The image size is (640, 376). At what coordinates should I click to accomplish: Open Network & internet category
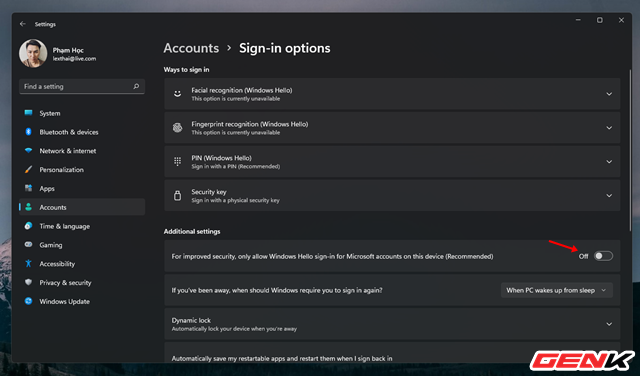[82, 151]
